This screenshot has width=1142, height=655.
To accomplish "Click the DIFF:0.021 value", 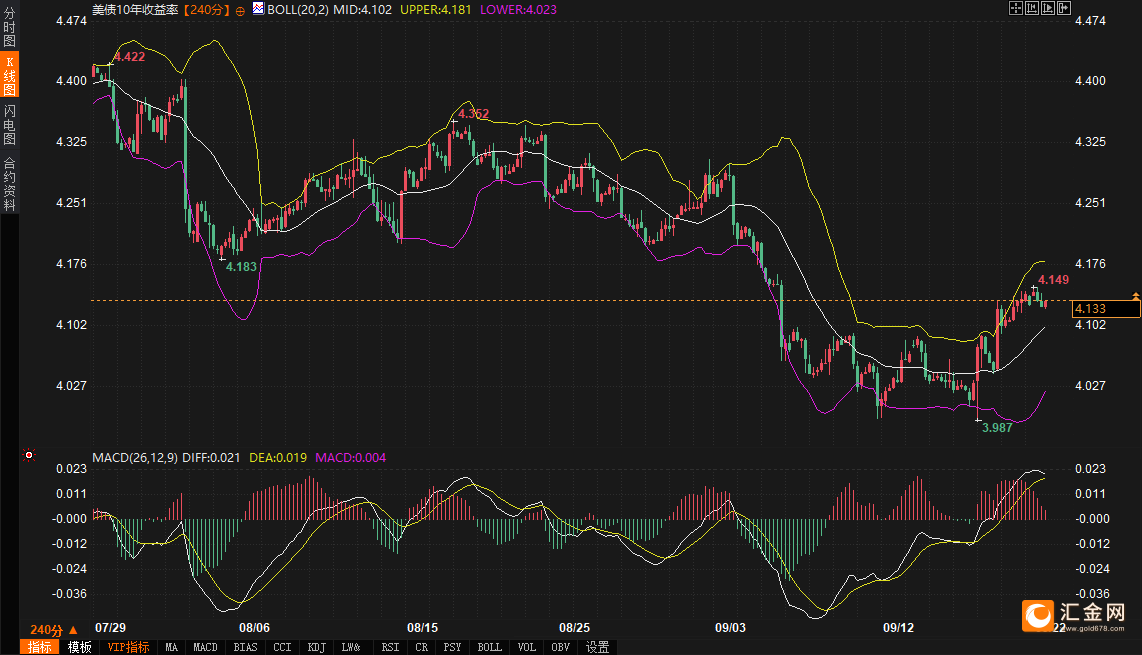I will (211, 458).
